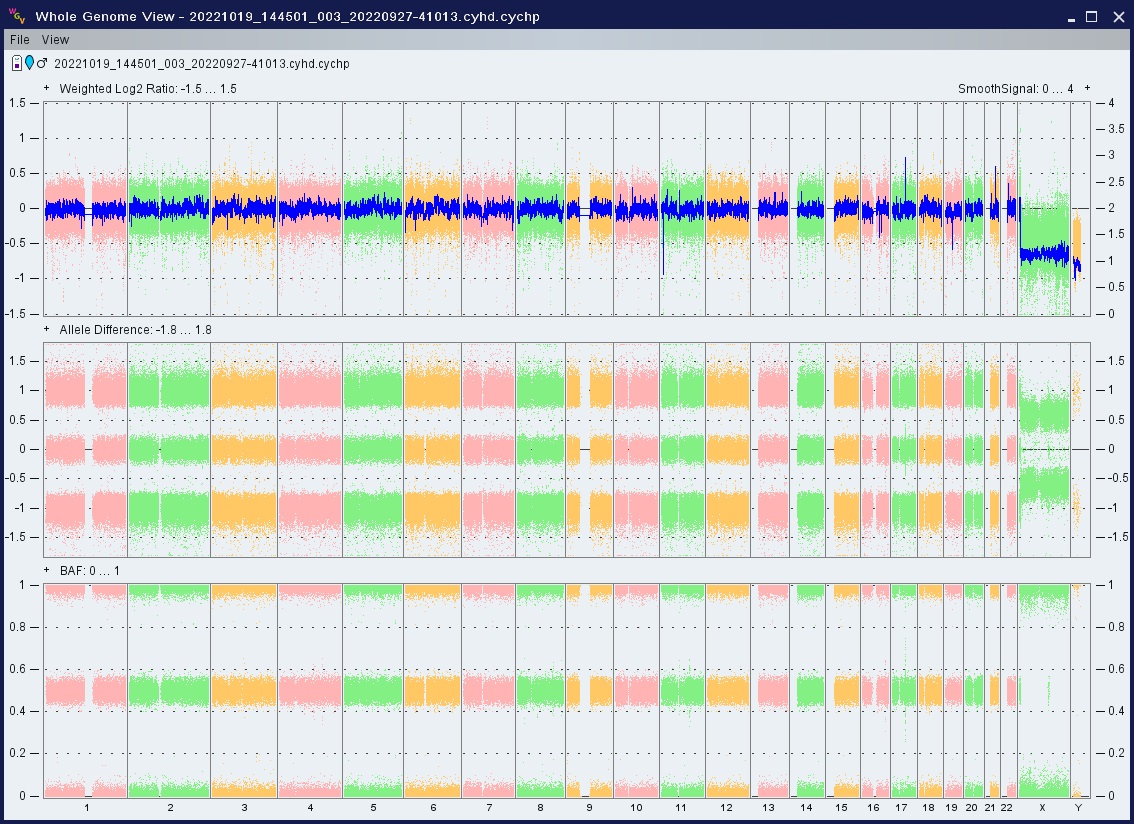Click the male gender symbol icon

tap(42, 63)
